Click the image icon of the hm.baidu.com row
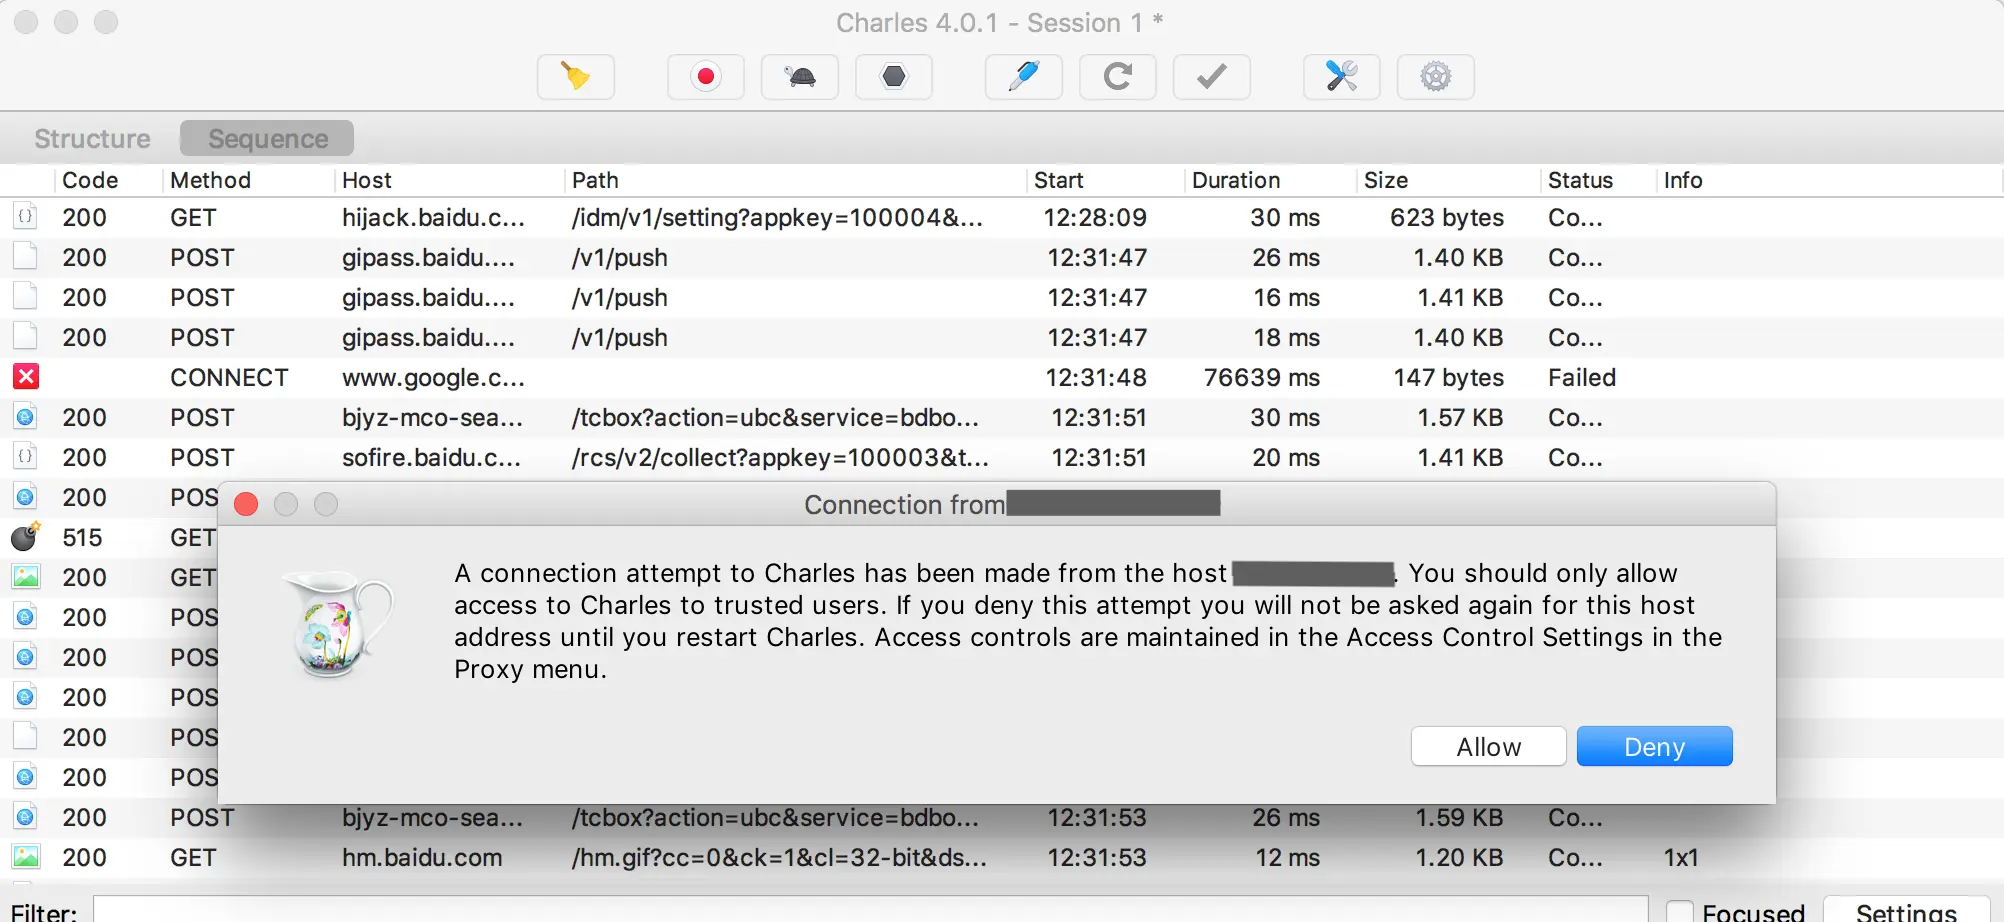Image resolution: width=2004 pixels, height=922 pixels. [x=26, y=857]
